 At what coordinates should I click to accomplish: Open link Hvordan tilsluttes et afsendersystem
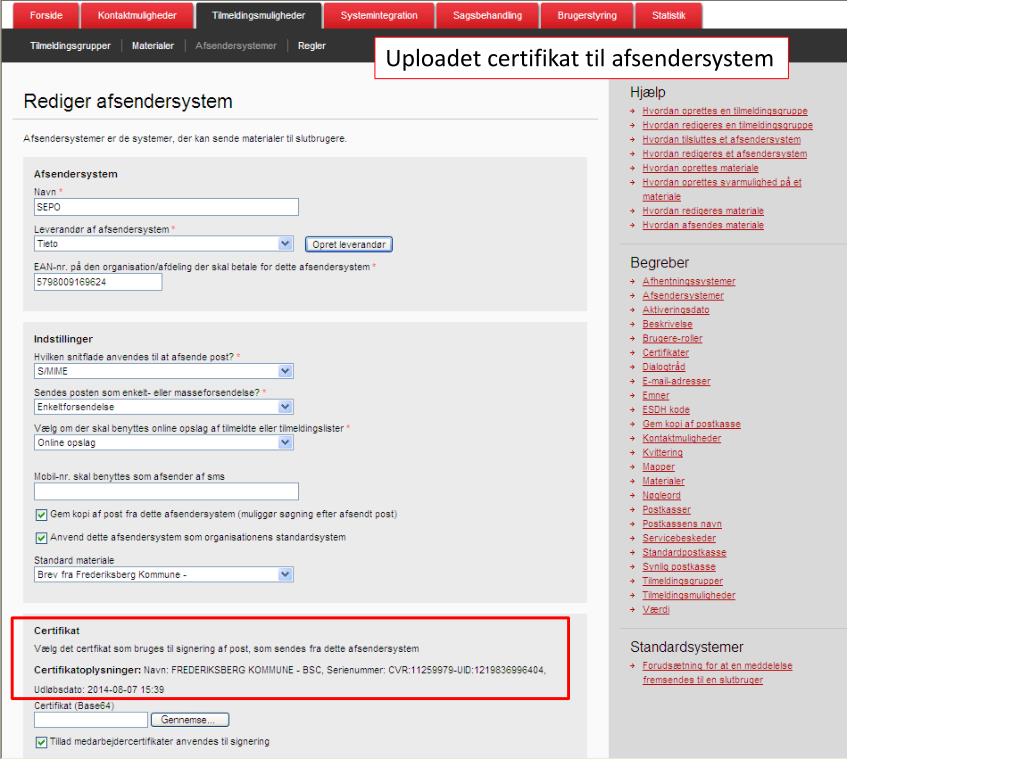[722, 140]
